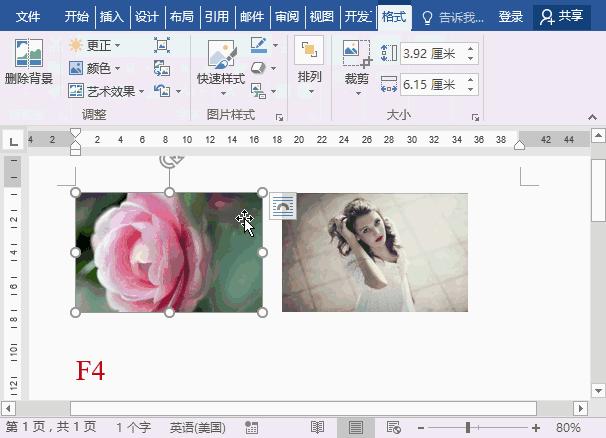Click the Picture Effects icon
Screen dimensions: 606x438
pyautogui.click(x=258, y=68)
